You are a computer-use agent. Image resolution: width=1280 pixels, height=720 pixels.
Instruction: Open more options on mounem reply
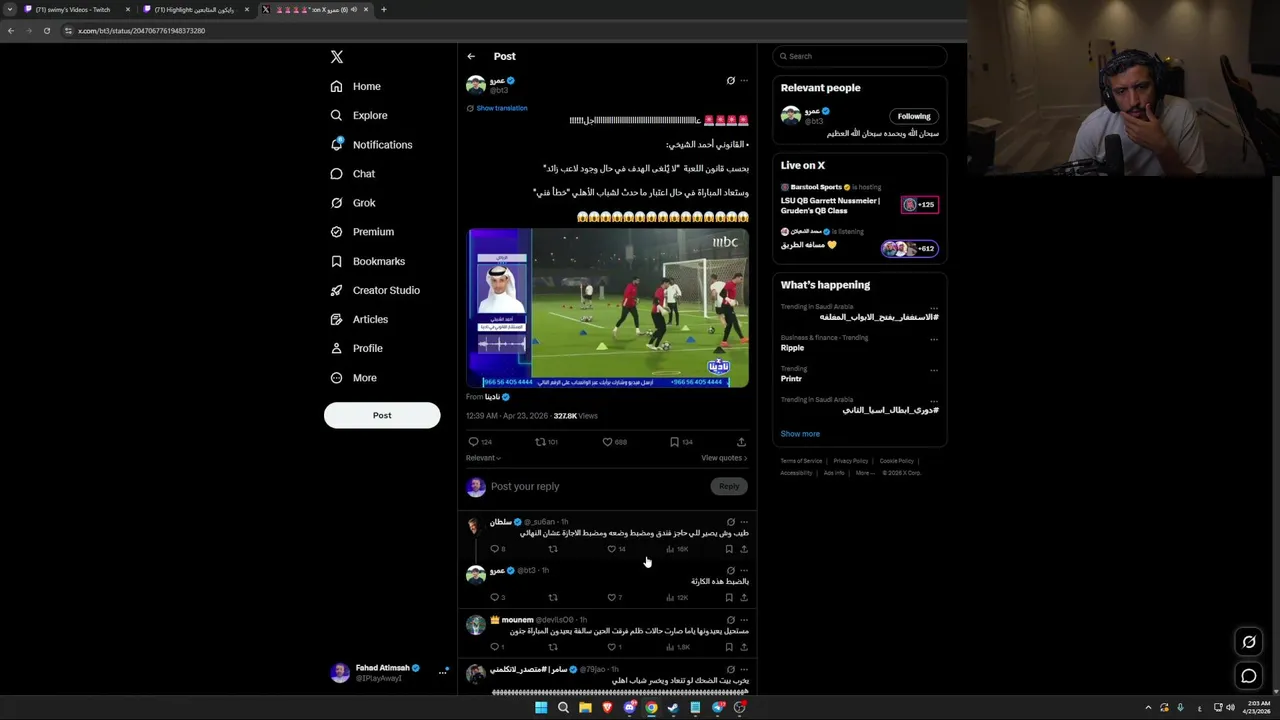pyautogui.click(x=744, y=620)
